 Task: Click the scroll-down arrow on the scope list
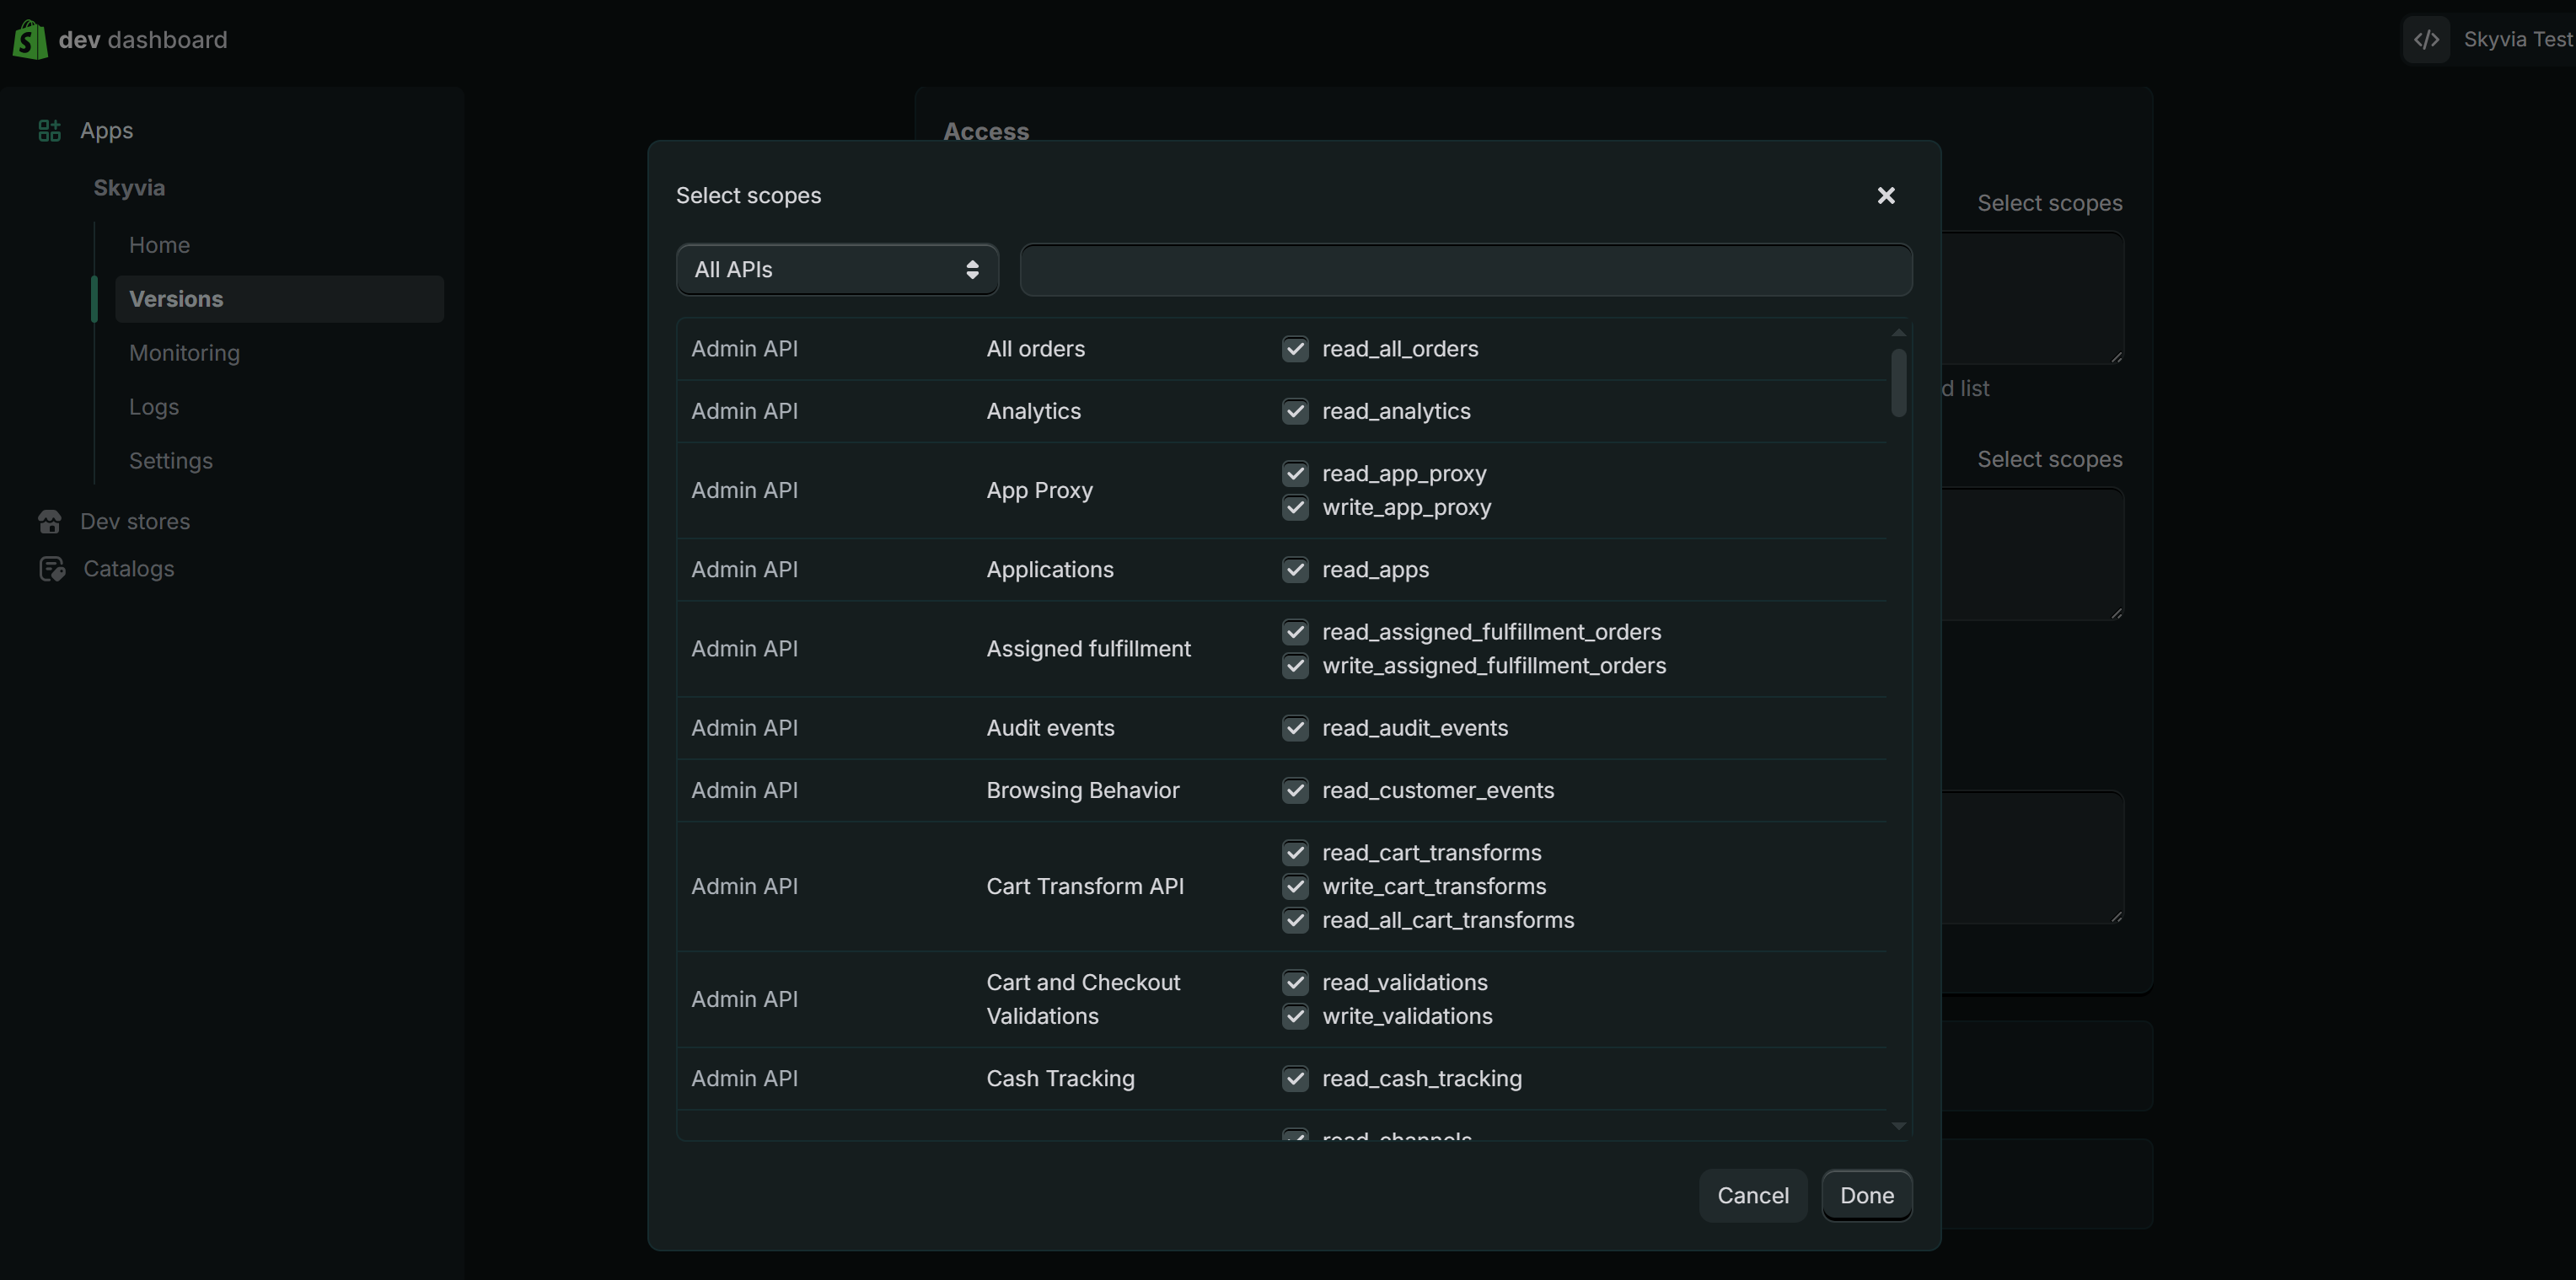click(x=1899, y=1127)
